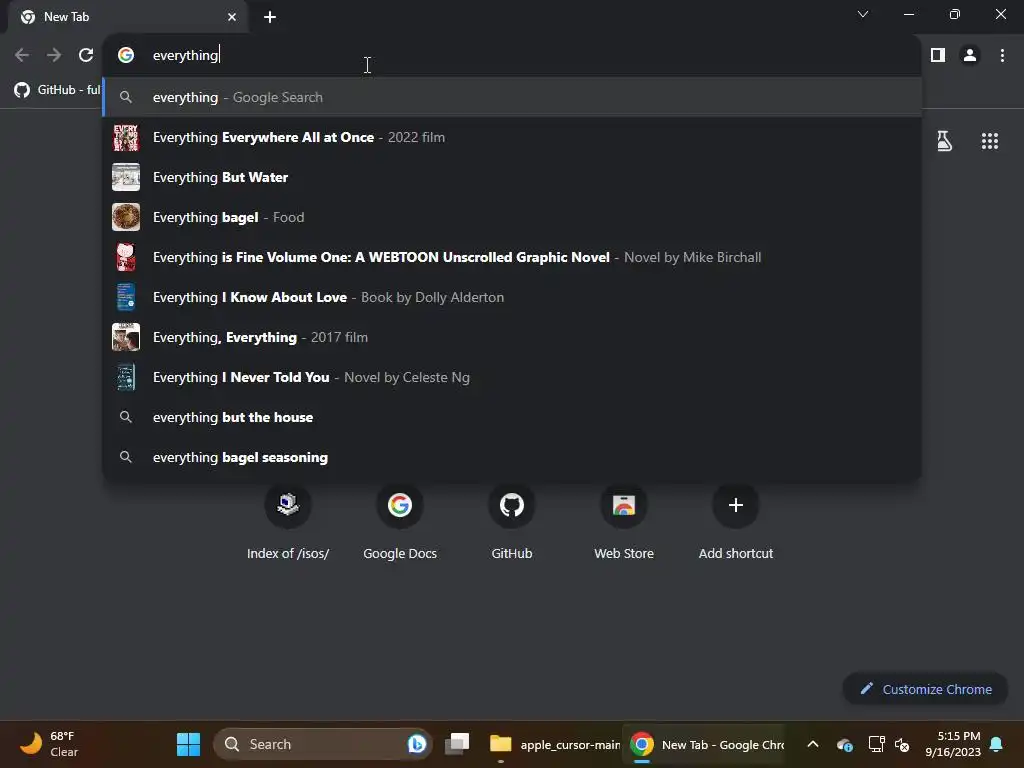
Task: Open a new tab with plus button
Action: coord(270,17)
